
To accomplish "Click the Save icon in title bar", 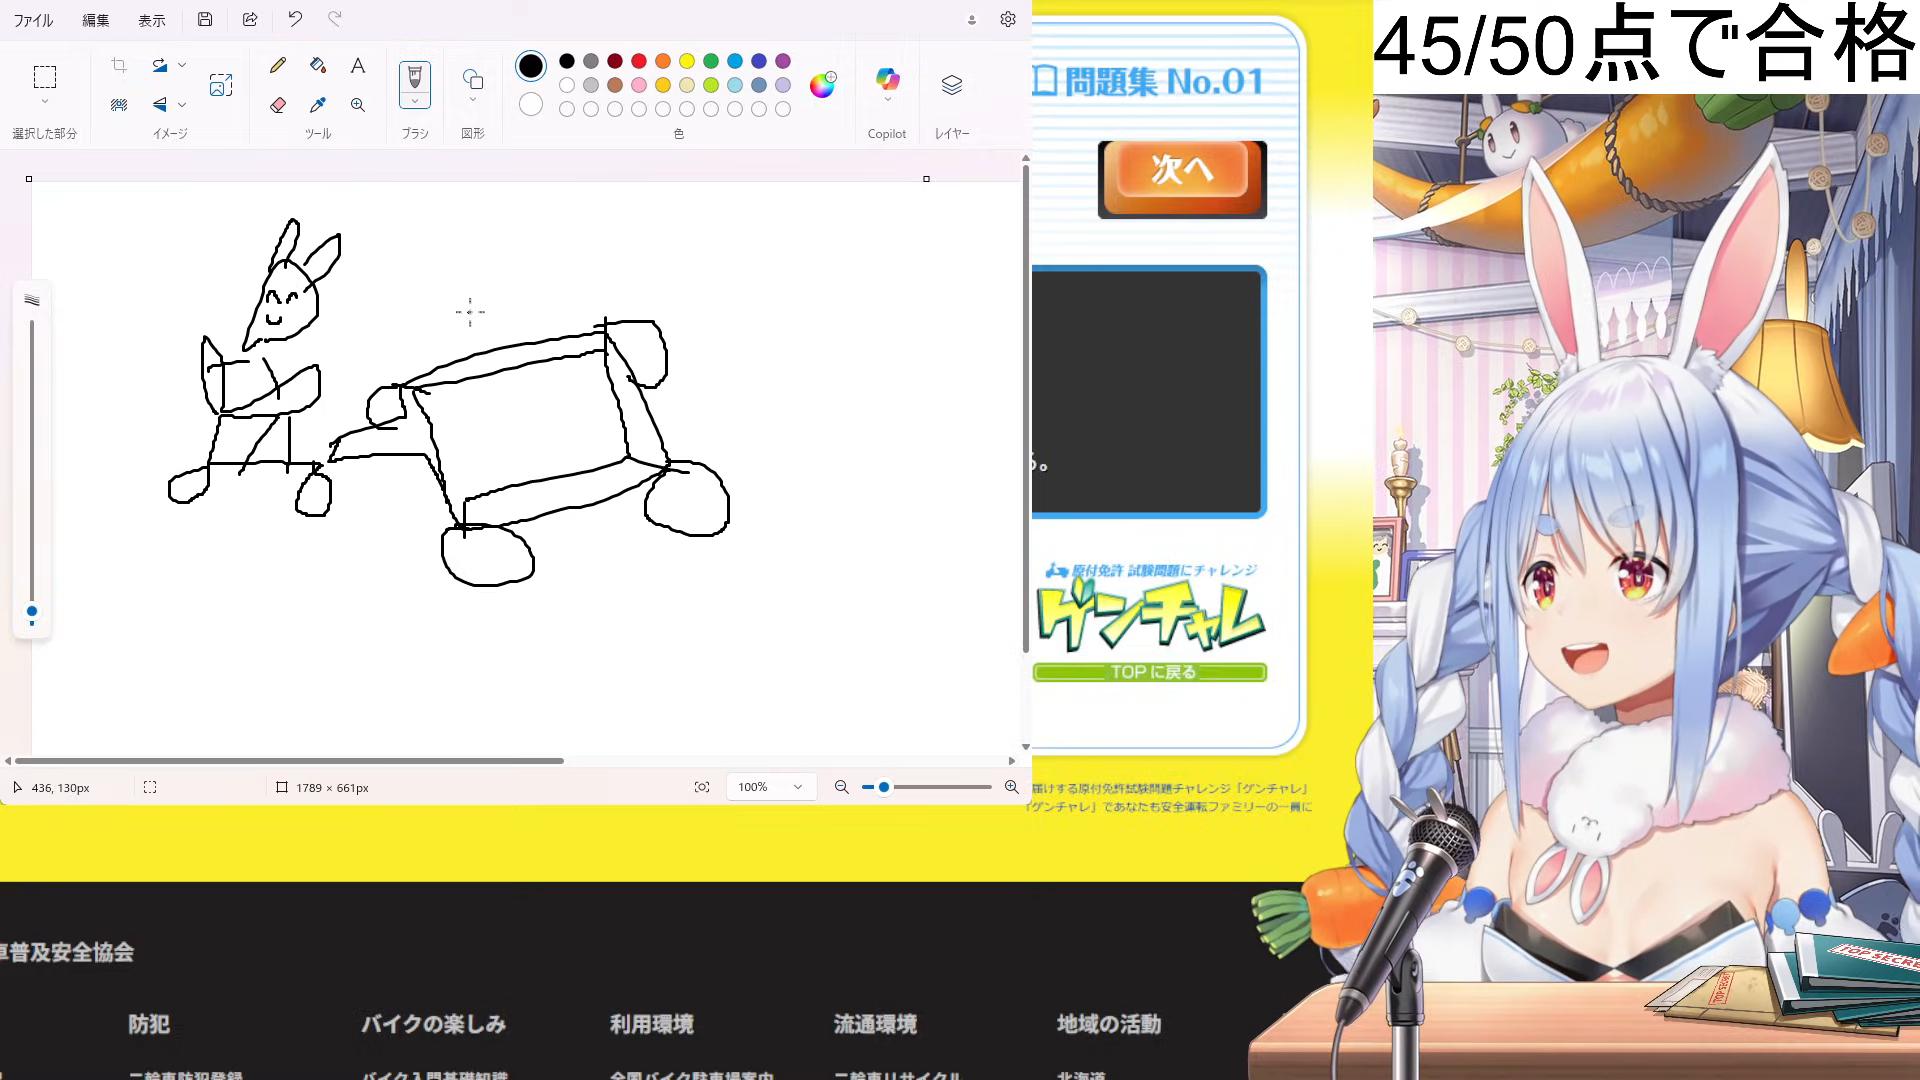I will [x=205, y=19].
